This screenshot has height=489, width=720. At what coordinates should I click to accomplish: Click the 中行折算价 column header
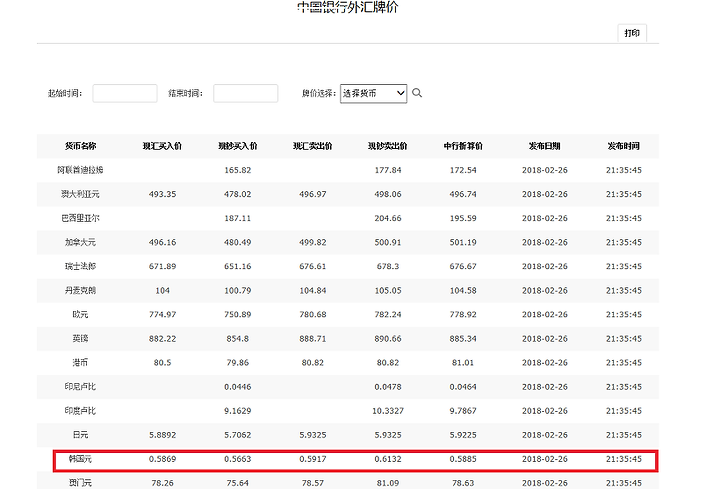click(x=463, y=146)
